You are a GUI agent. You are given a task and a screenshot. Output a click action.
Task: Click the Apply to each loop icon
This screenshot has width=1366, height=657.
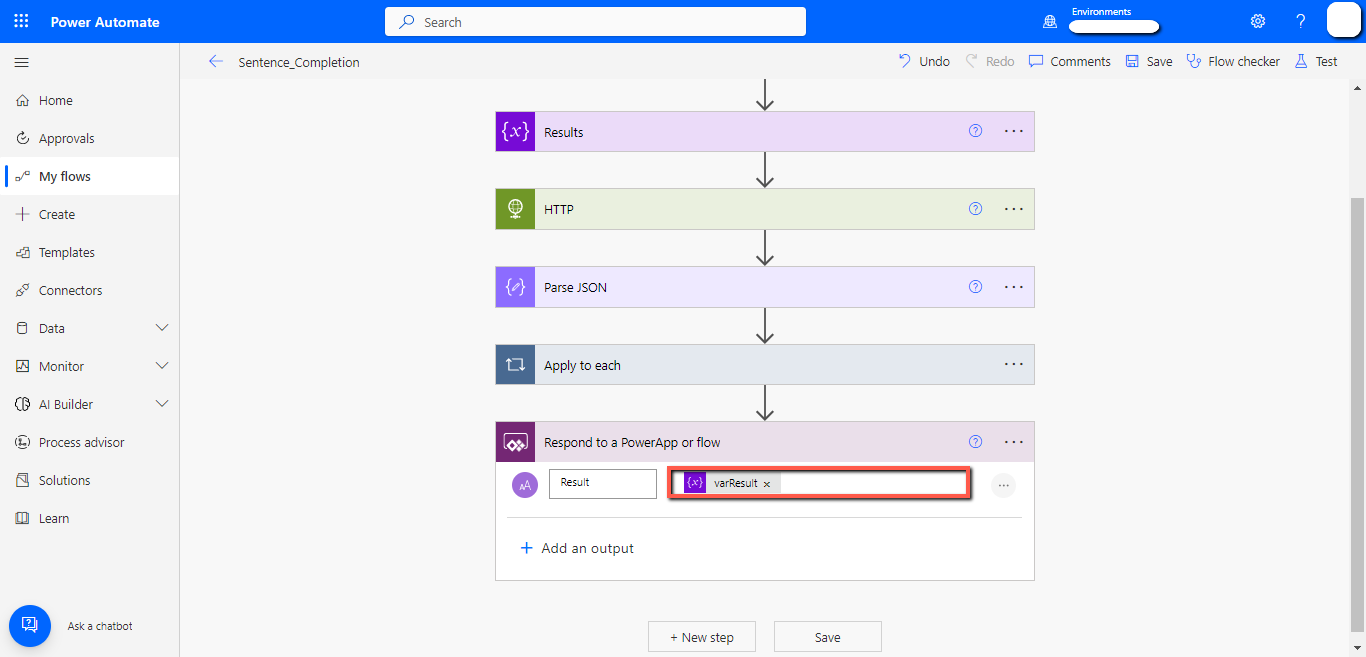[x=514, y=364]
